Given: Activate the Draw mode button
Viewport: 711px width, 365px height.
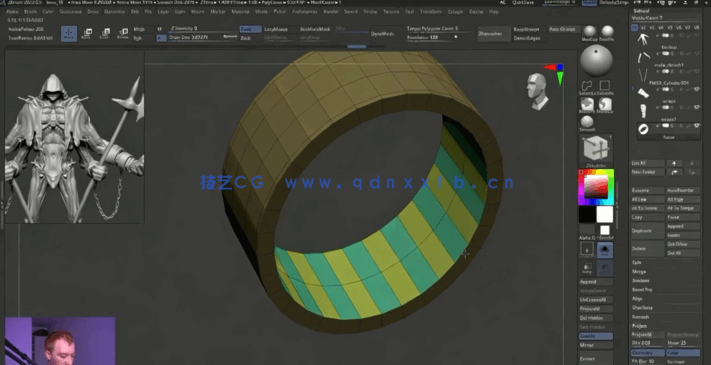Looking at the screenshot, I should point(69,34).
